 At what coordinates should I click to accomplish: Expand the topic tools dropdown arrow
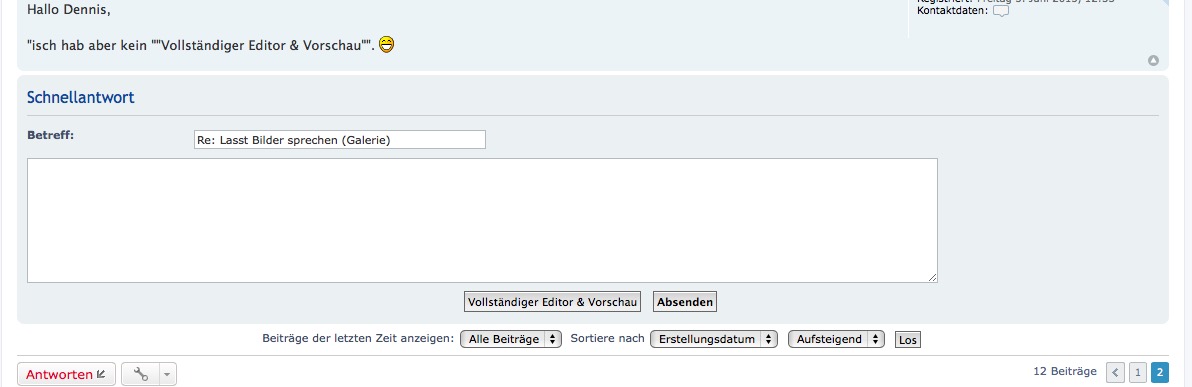pos(168,373)
